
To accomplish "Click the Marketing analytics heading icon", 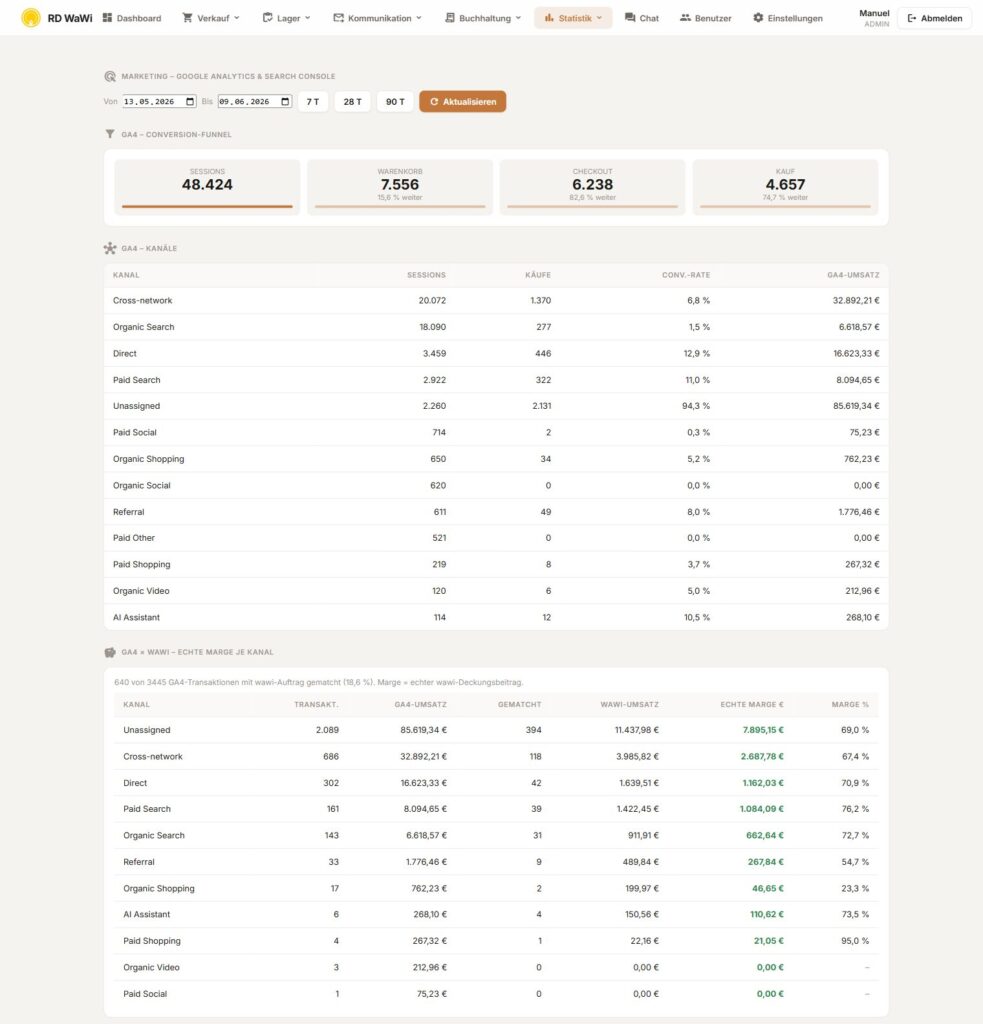I will [x=110, y=76].
